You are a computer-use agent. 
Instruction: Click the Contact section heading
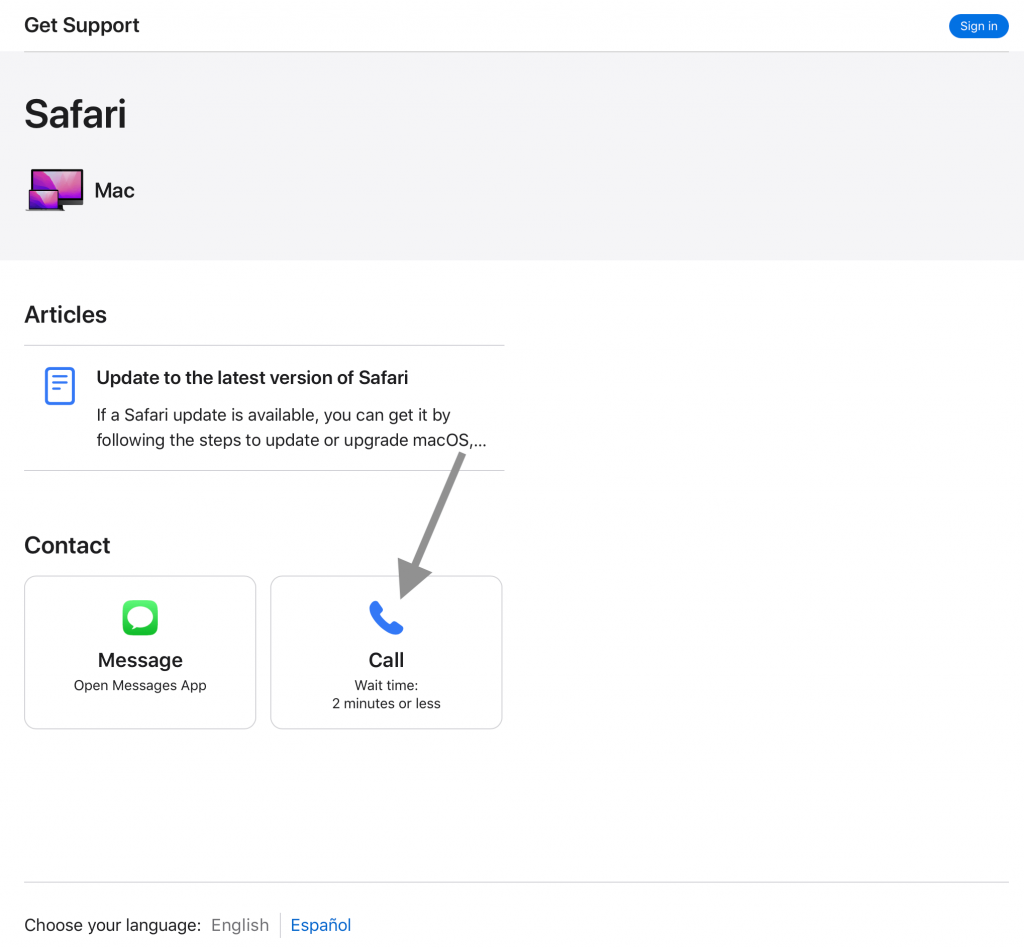click(x=67, y=545)
